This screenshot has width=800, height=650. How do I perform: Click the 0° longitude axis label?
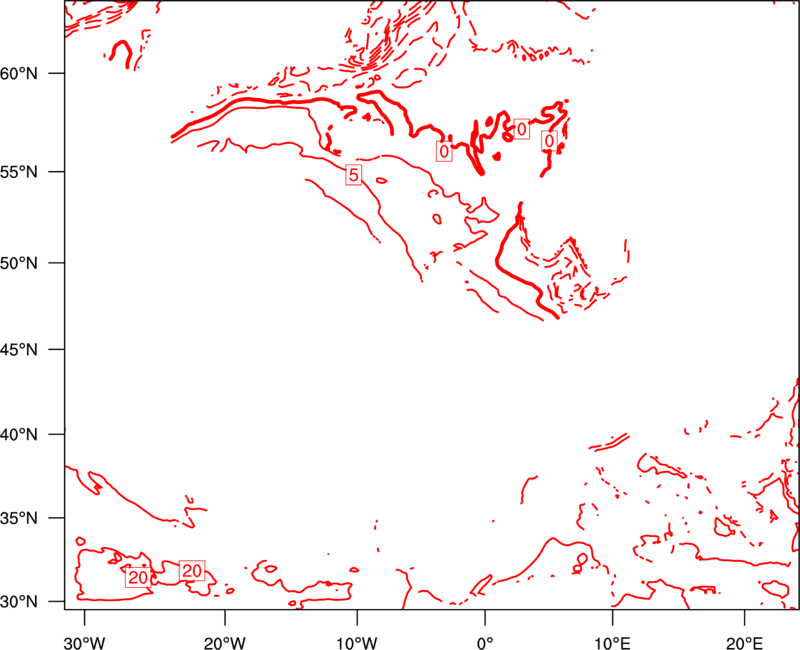[x=485, y=643]
